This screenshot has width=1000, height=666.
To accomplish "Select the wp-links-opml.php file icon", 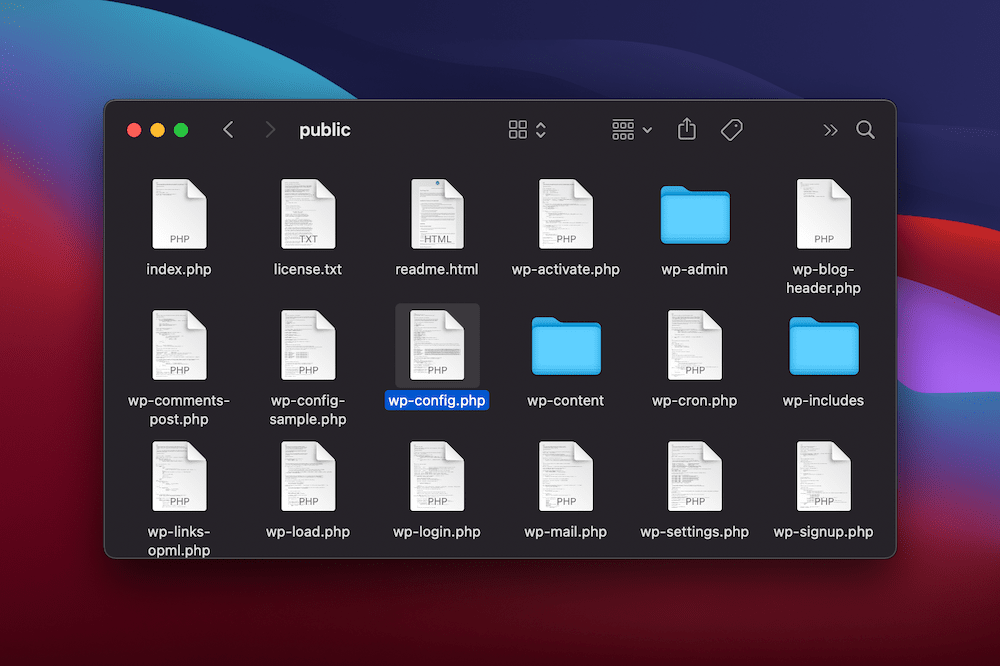I will pyautogui.click(x=179, y=477).
